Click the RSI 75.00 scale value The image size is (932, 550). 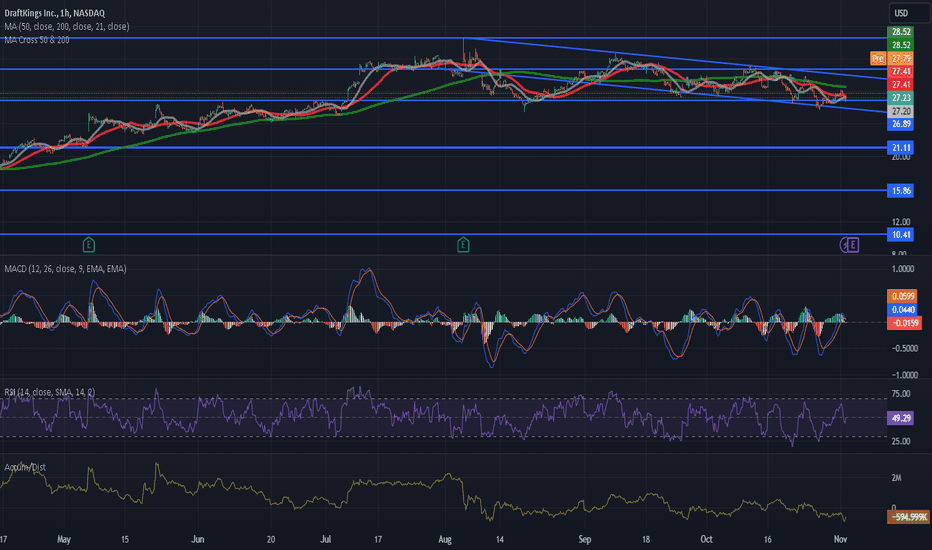coord(900,394)
